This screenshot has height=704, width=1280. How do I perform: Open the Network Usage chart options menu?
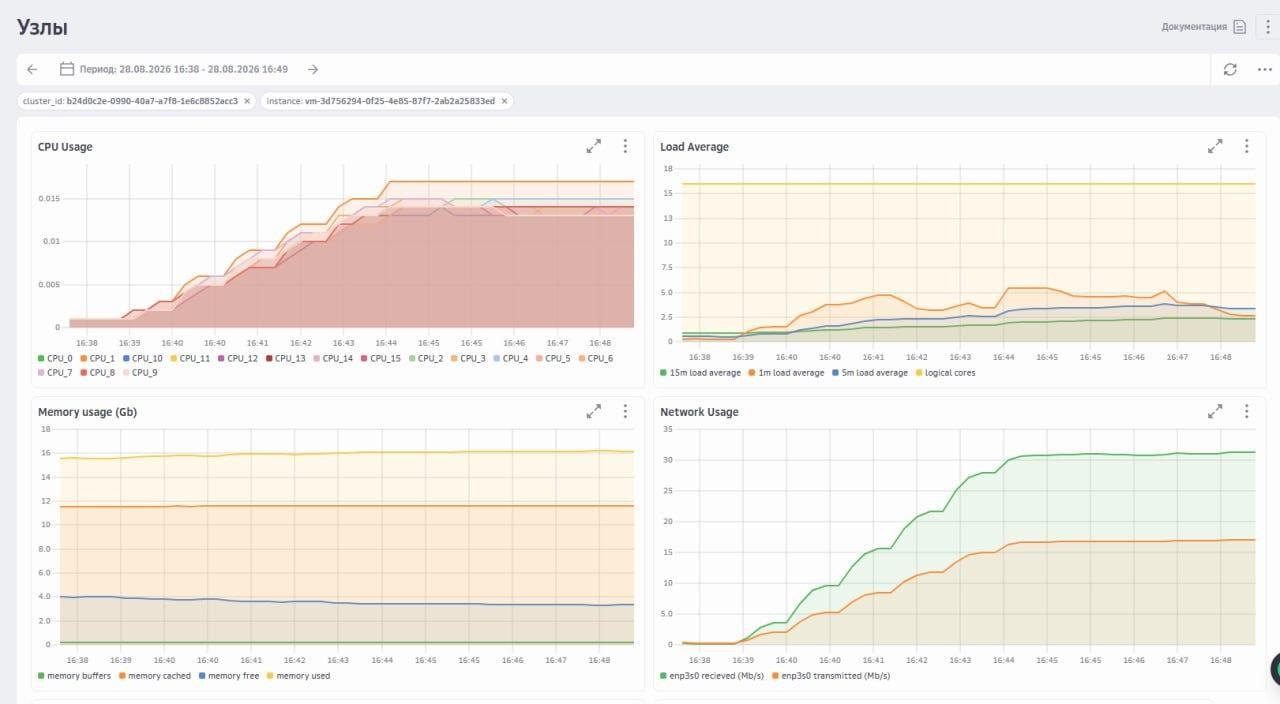[x=1246, y=411]
